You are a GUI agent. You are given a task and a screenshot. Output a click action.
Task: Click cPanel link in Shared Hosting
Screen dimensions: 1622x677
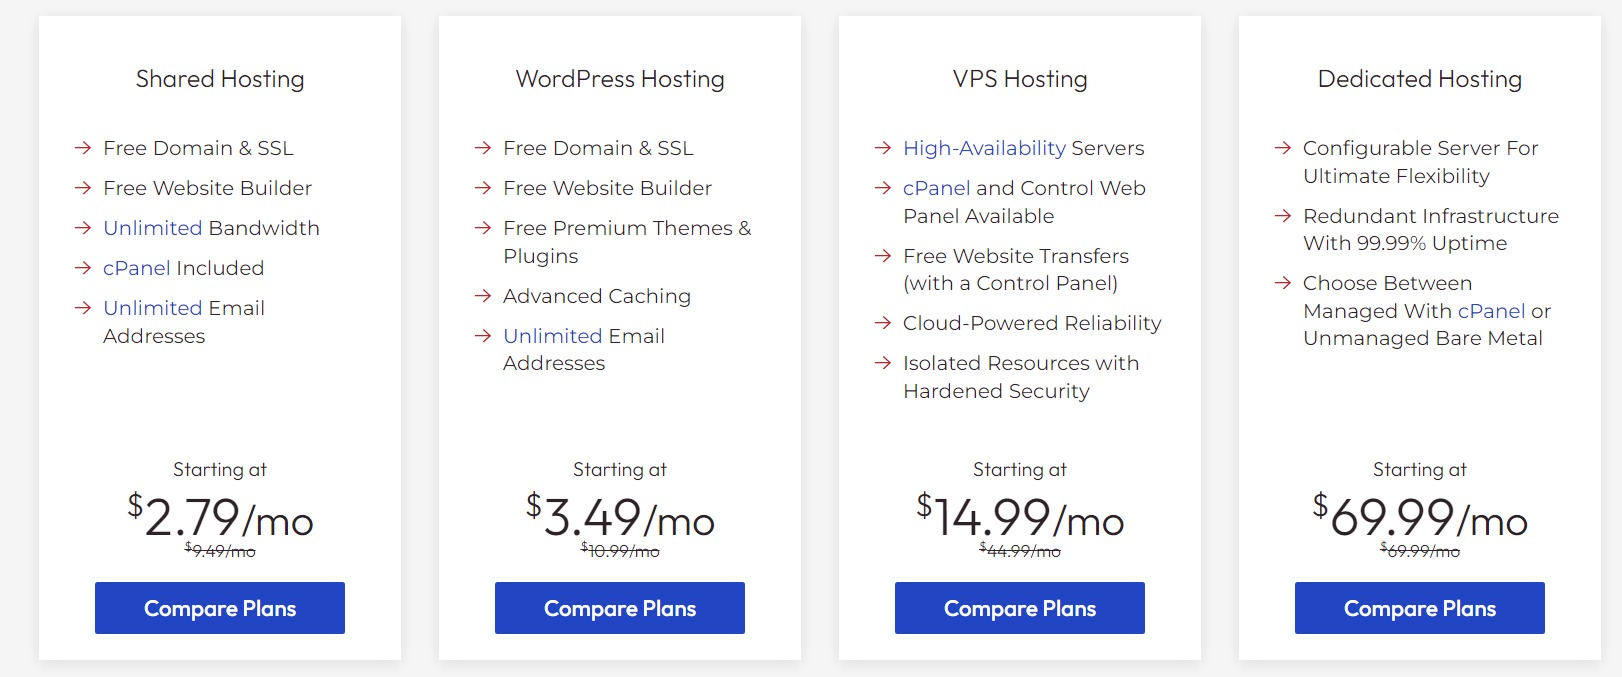click(x=137, y=268)
